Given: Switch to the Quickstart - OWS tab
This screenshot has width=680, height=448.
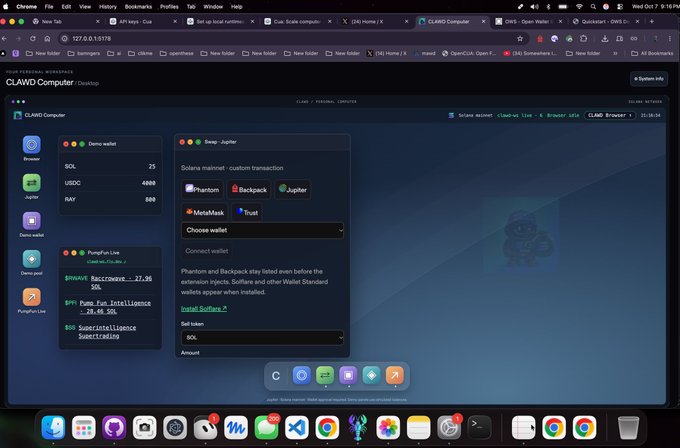Looking at the screenshot, I should pos(606,21).
